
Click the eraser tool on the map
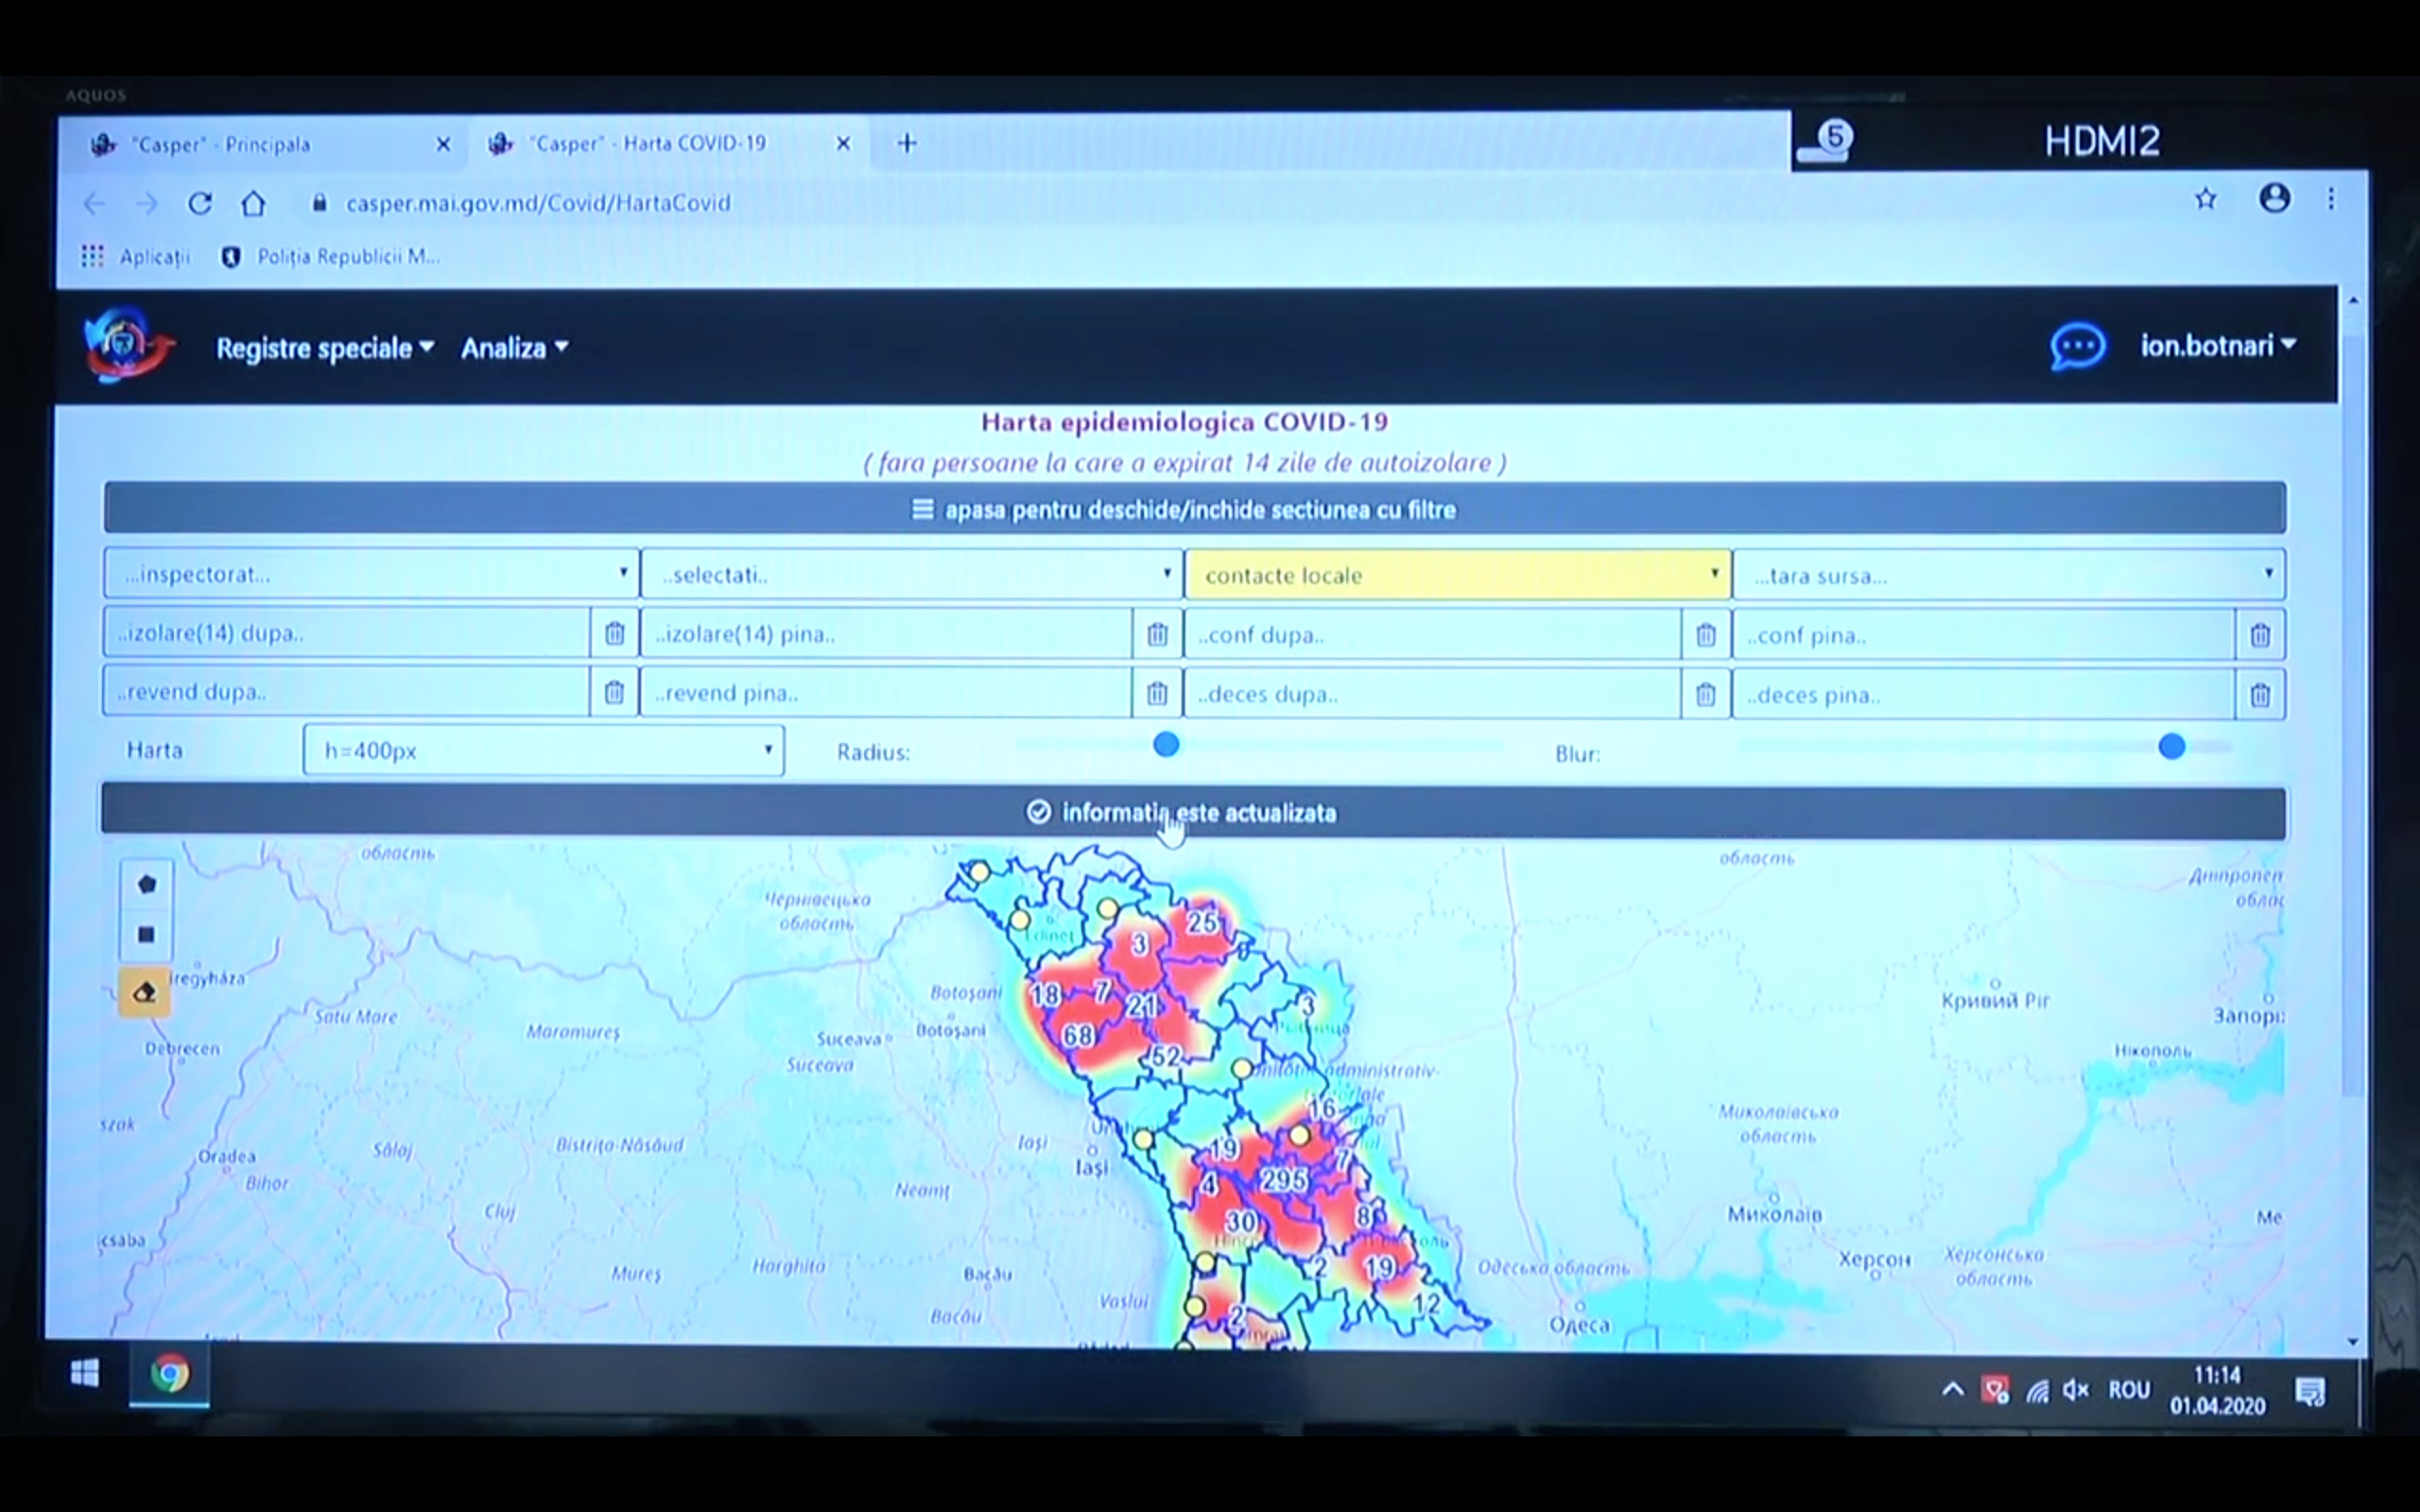click(145, 992)
